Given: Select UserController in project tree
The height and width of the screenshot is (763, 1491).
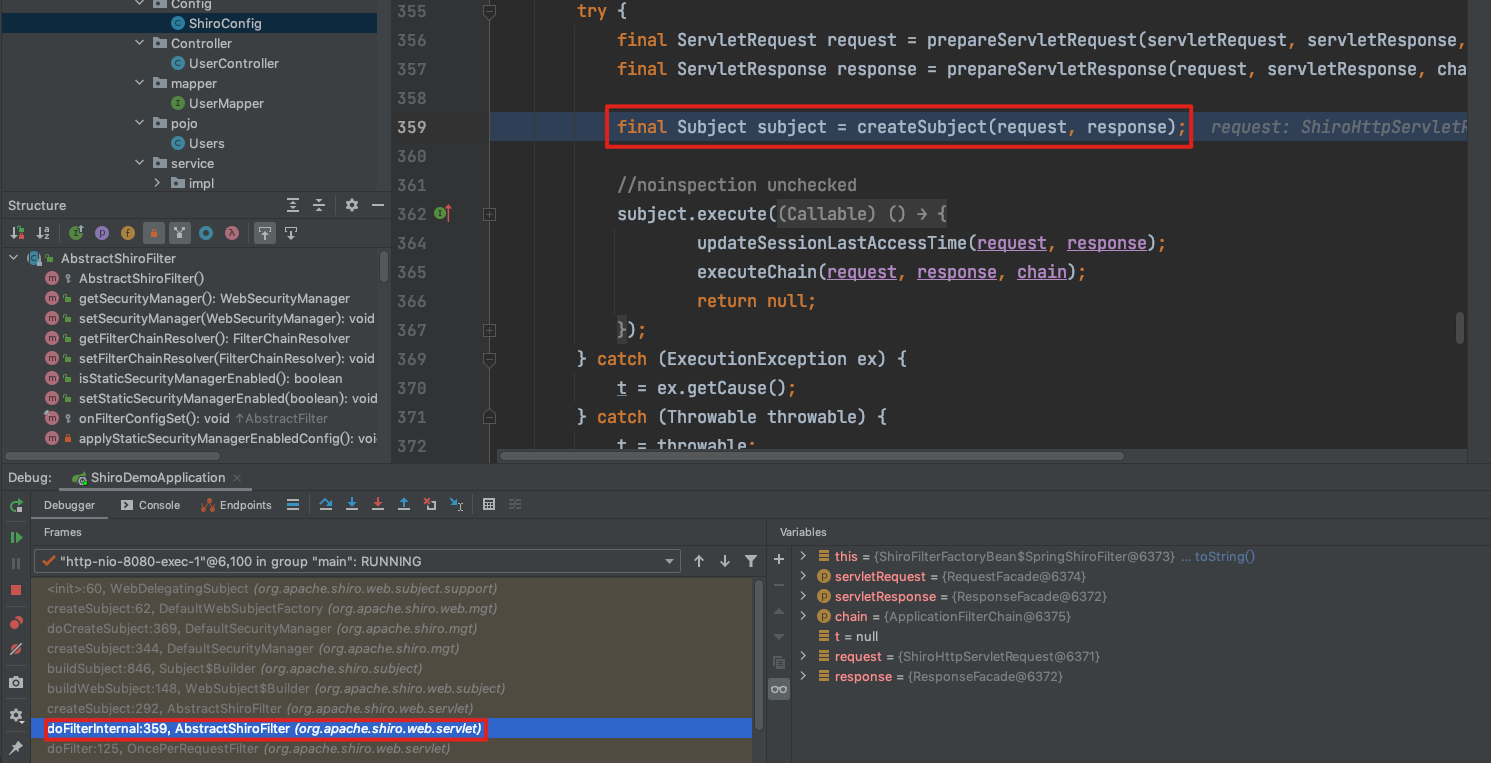Looking at the screenshot, I should (x=233, y=63).
